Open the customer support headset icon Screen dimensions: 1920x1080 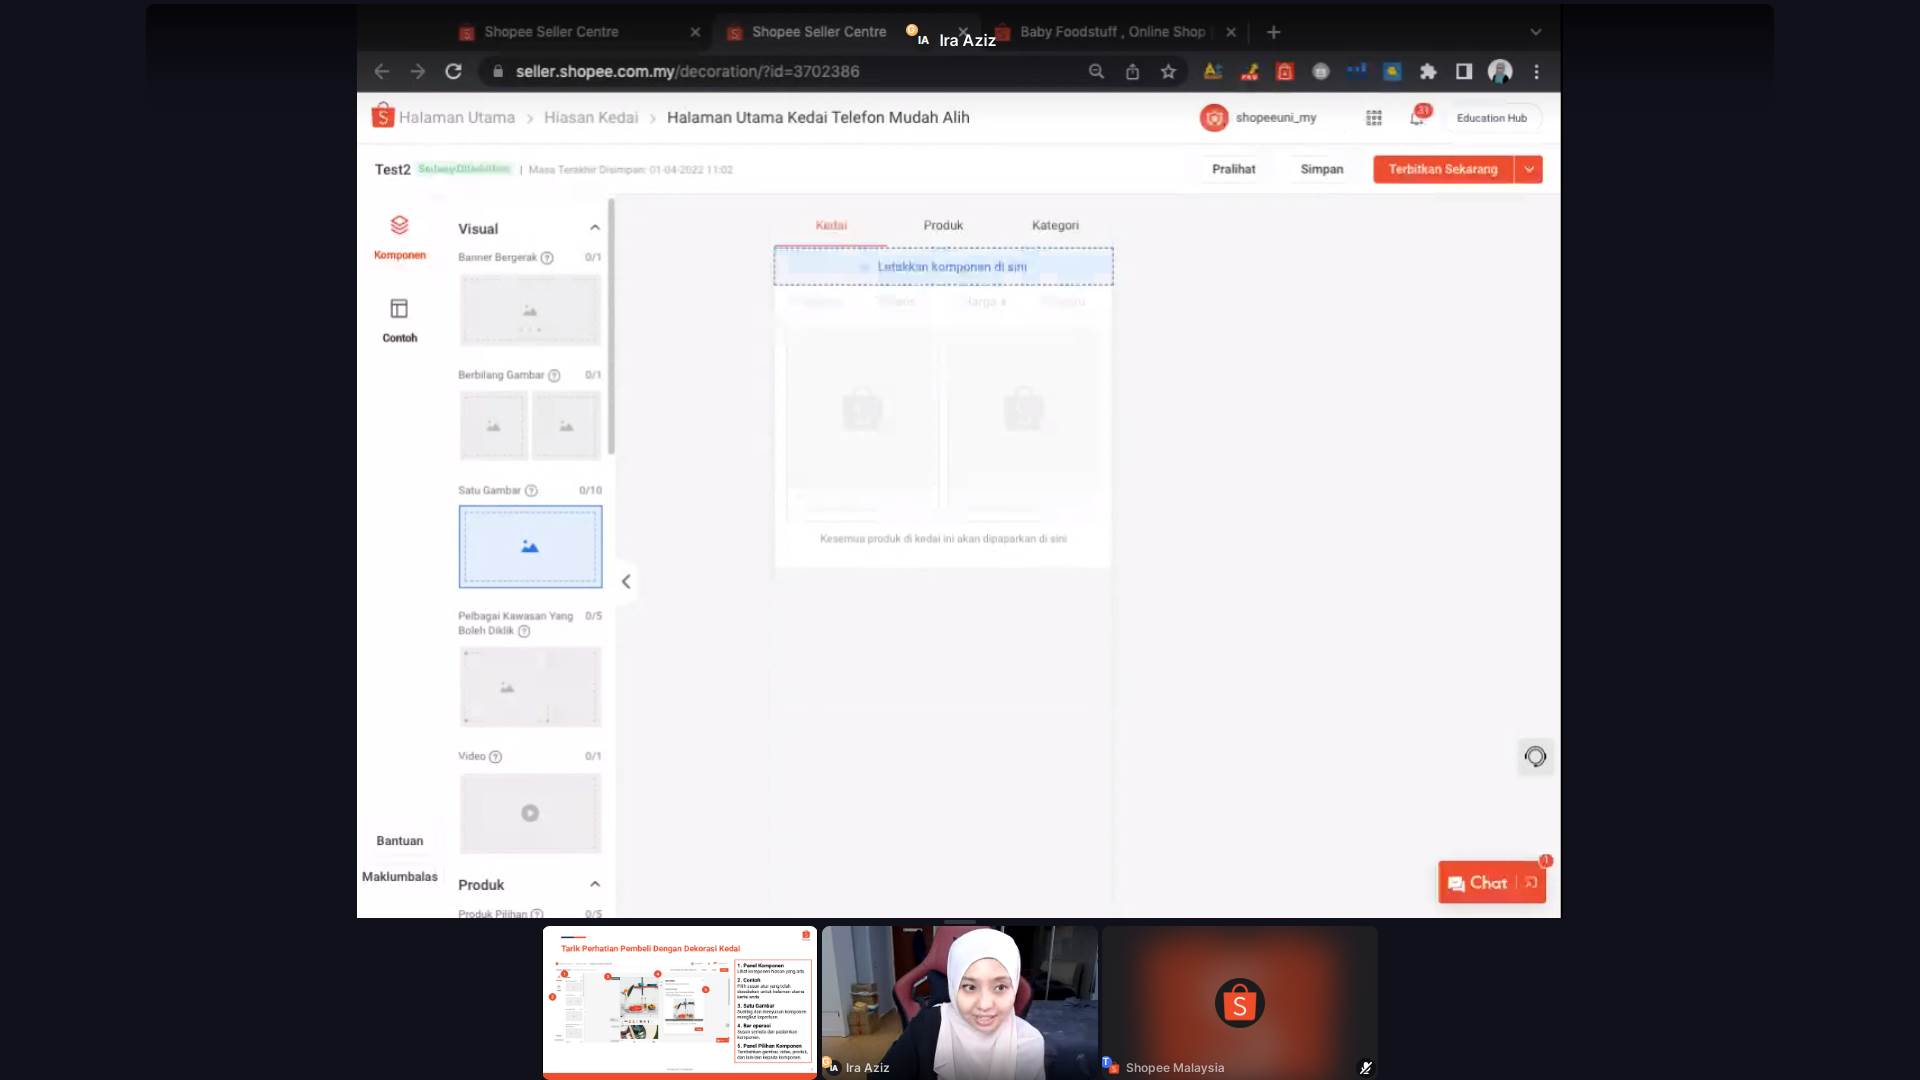pos(1535,757)
